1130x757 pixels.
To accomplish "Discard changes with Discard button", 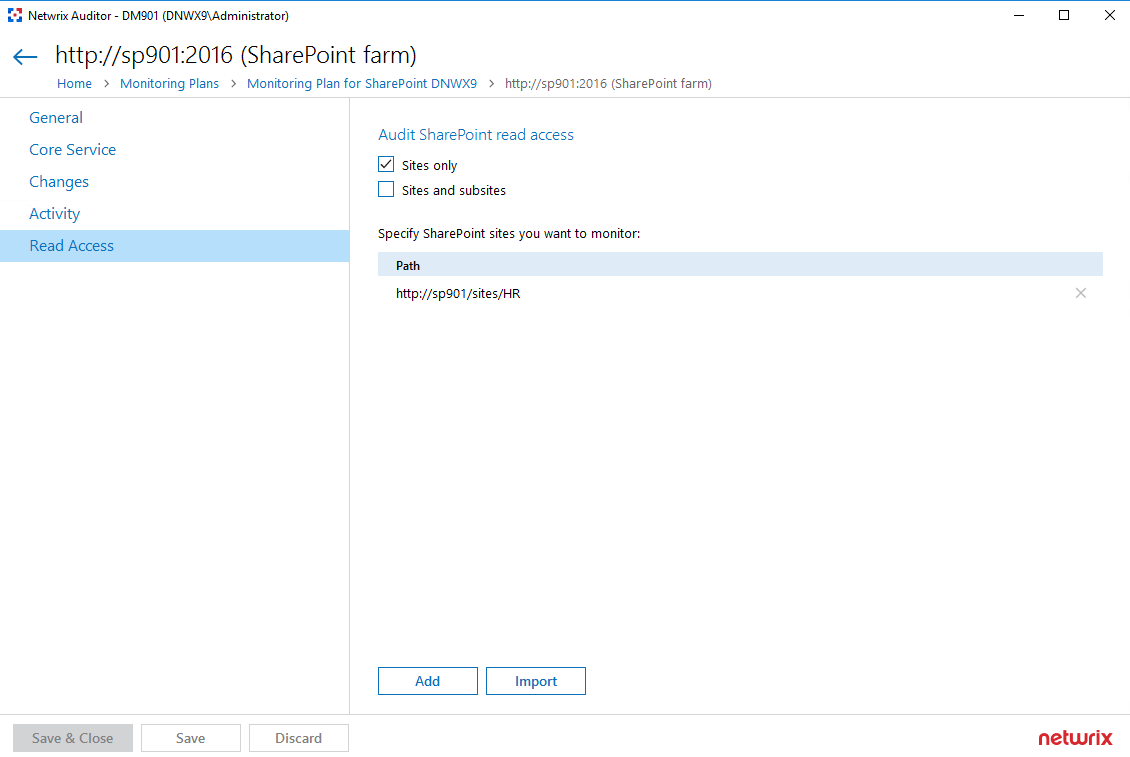I will coord(298,738).
